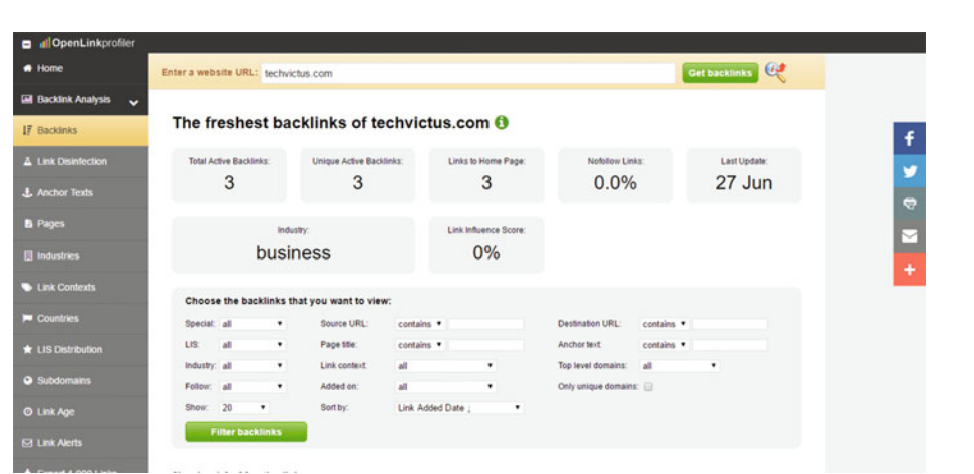Click the Link Alerts envelope icon
This screenshot has width=974, height=474.
pos(27,443)
